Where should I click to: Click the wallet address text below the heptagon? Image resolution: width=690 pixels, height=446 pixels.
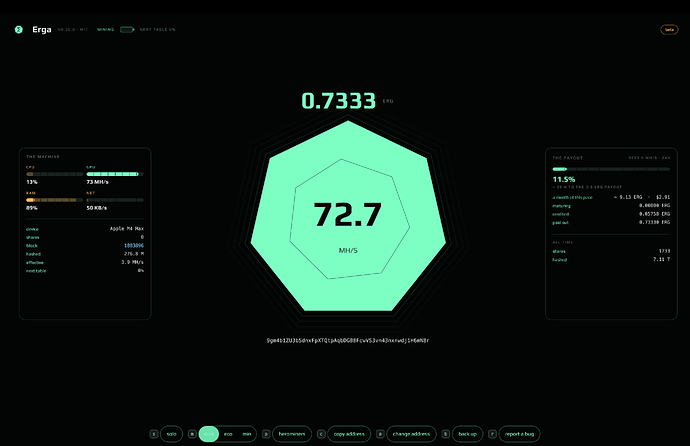click(x=348, y=340)
